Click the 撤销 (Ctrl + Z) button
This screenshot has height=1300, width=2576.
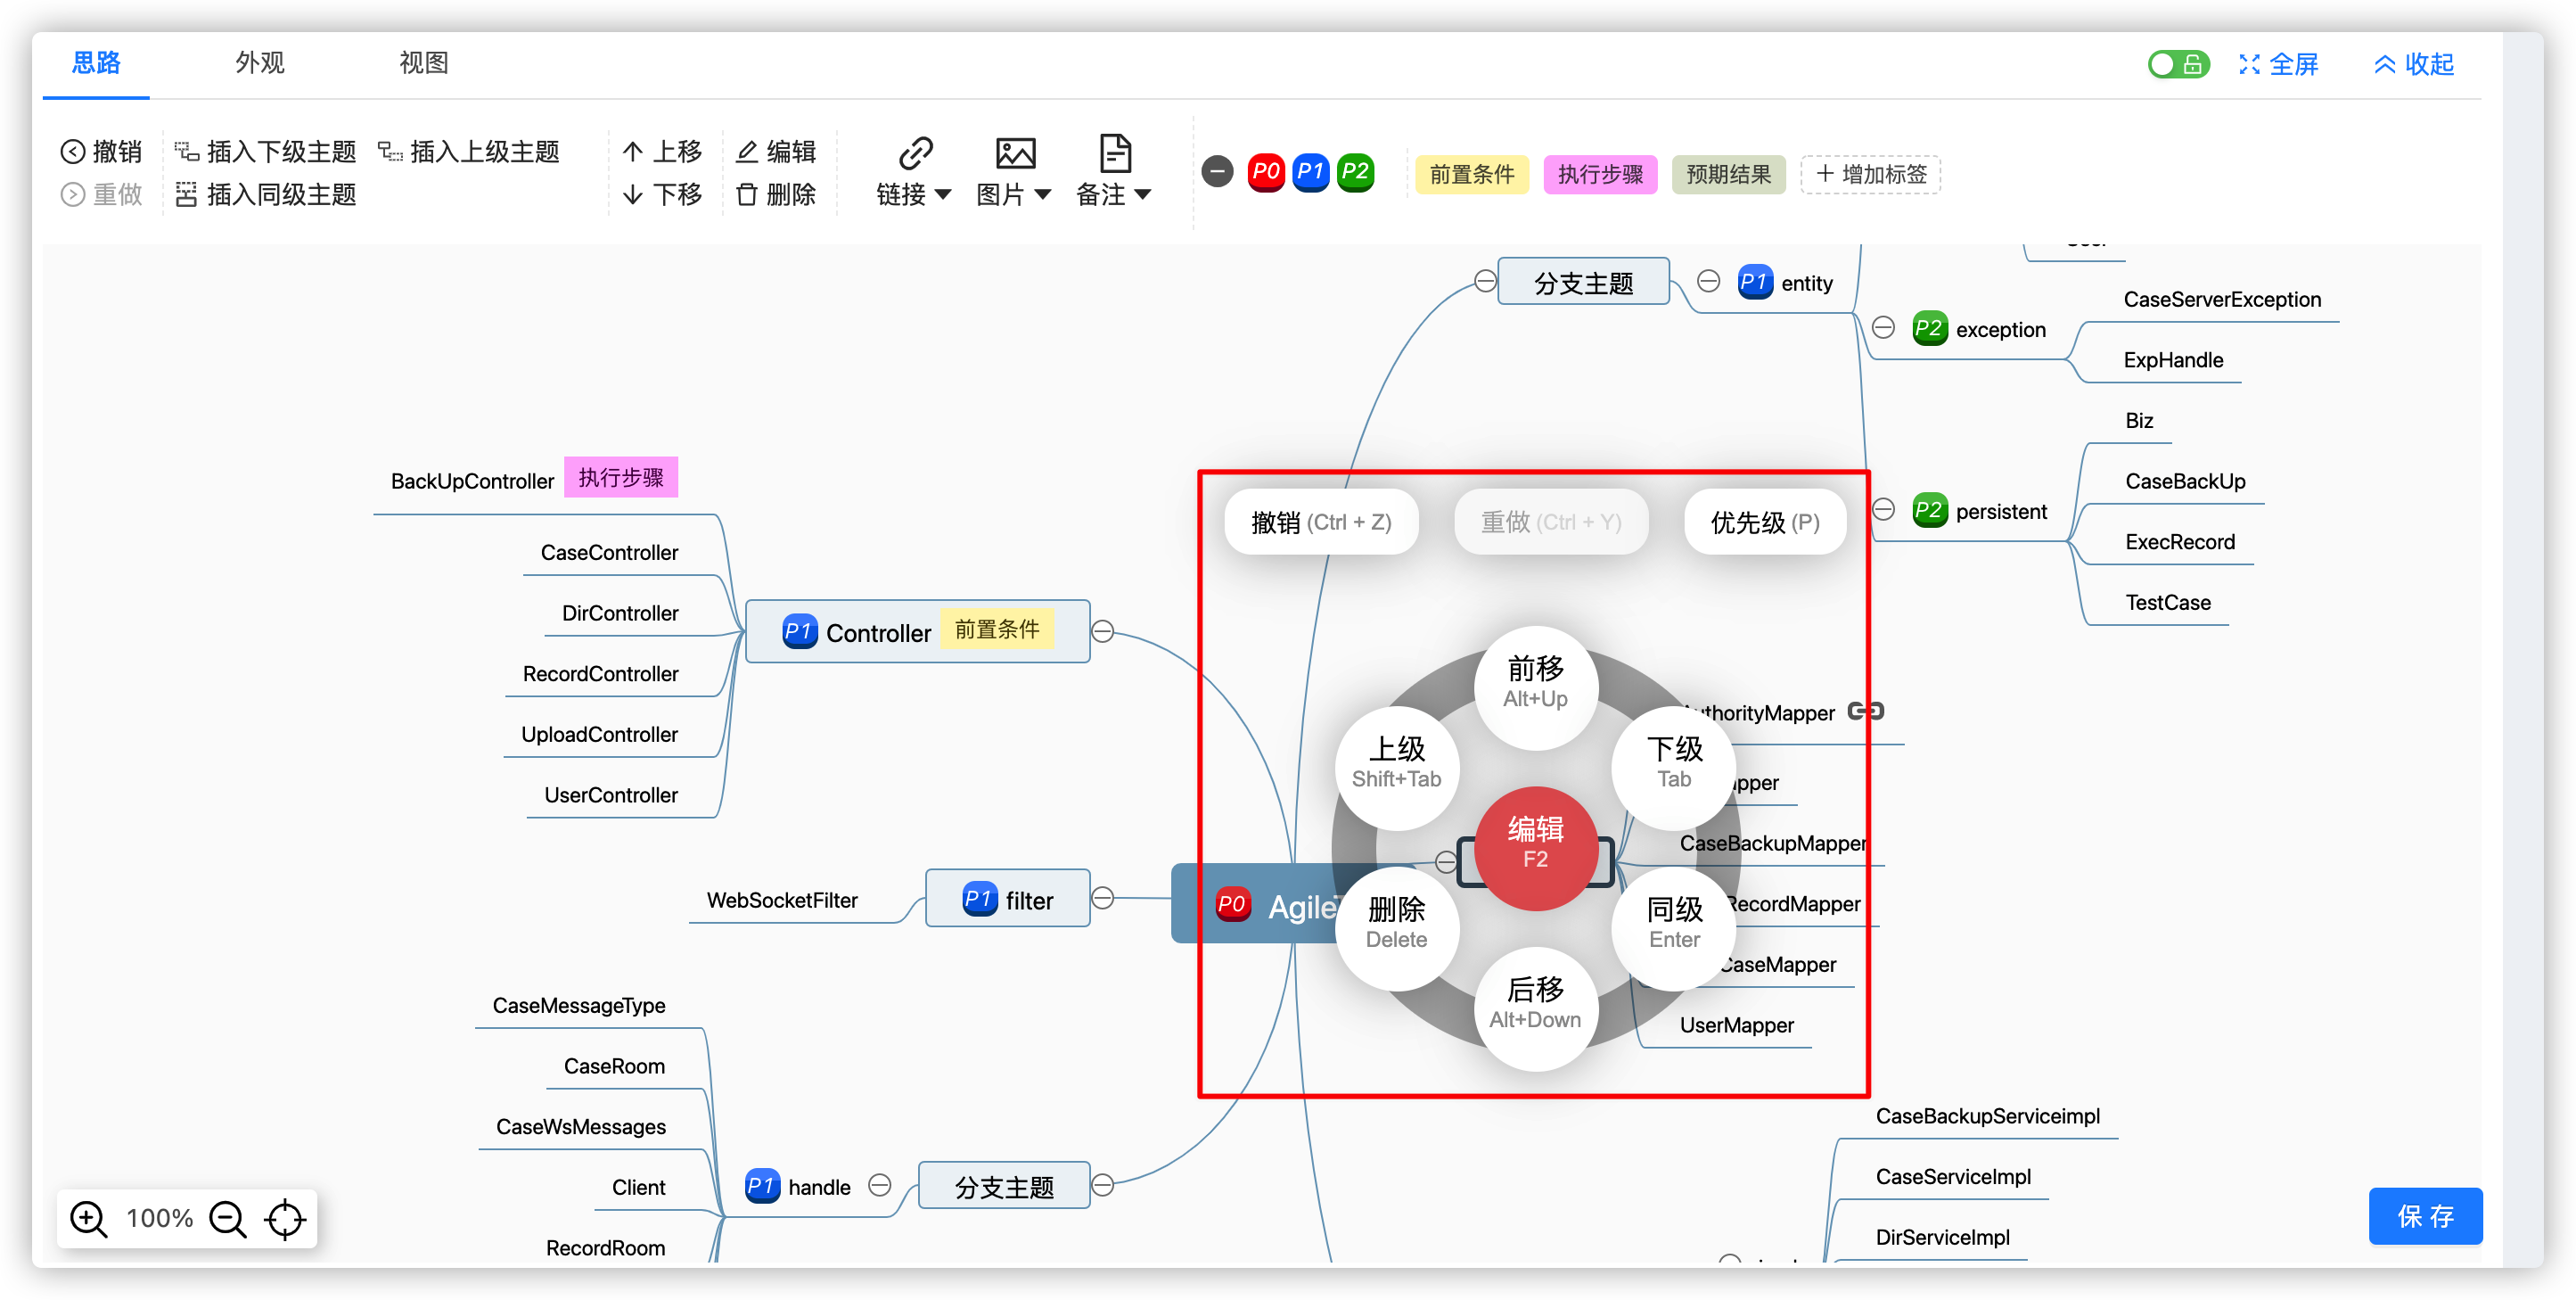[1321, 522]
